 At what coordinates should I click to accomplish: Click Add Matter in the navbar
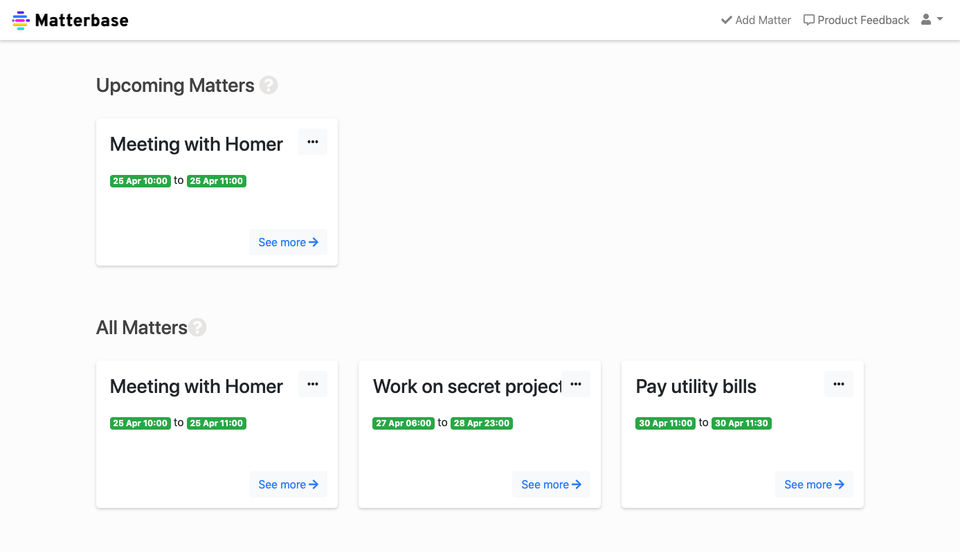point(756,20)
